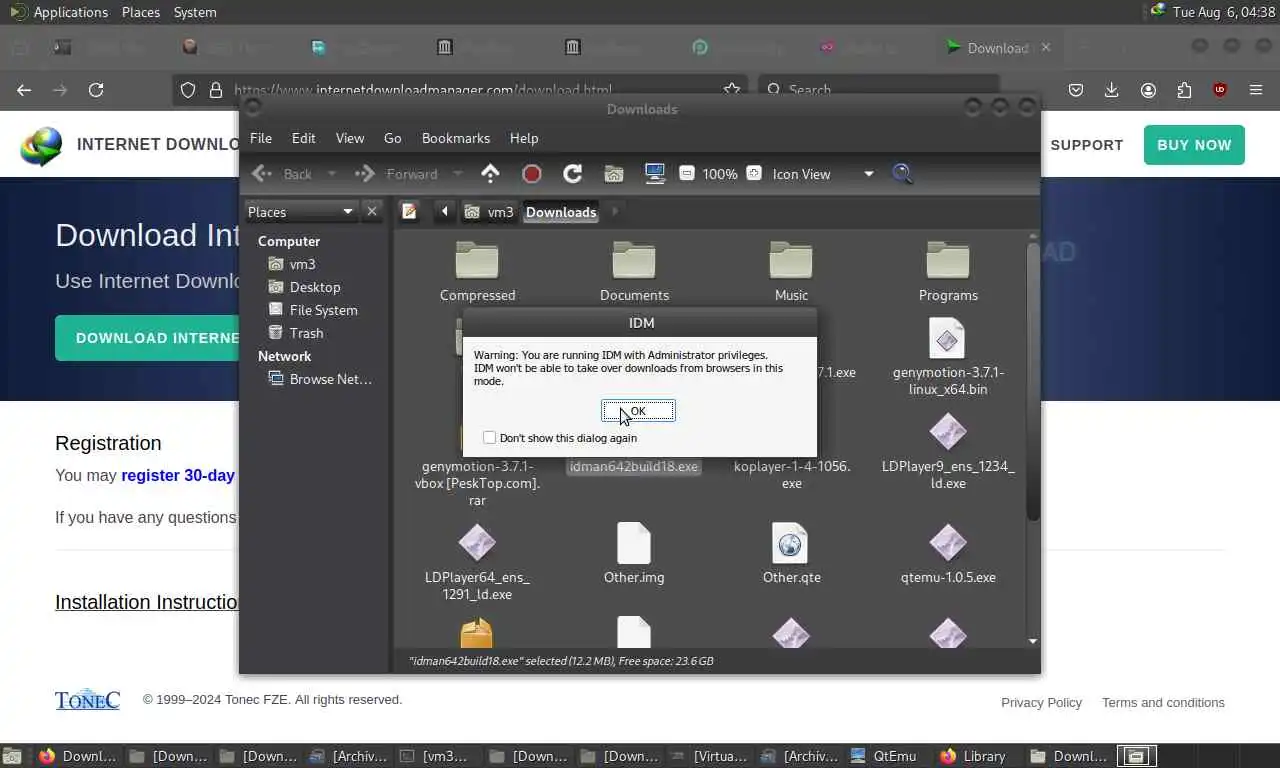Open the File menu in Downloads window

pos(261,138)
